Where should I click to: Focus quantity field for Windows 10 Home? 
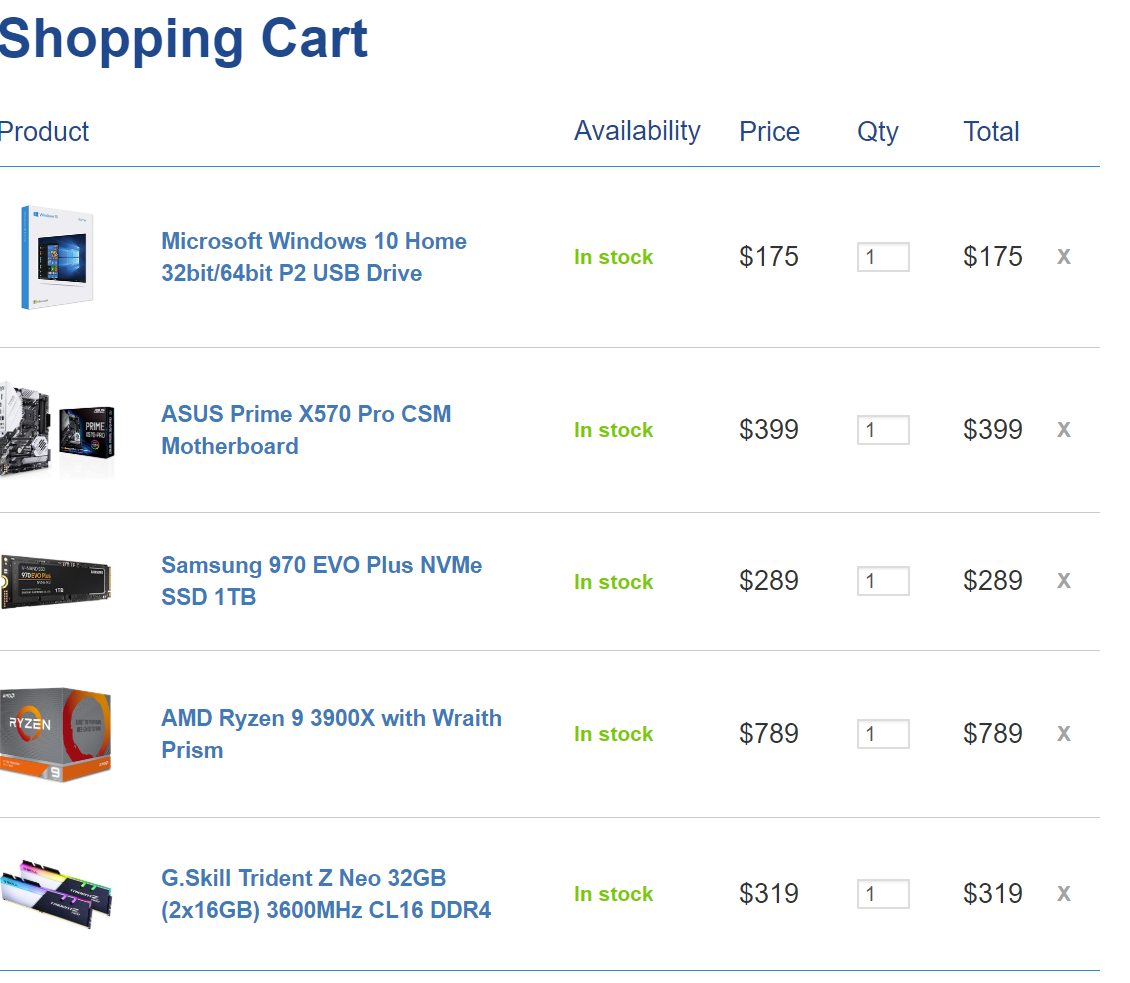point(883,257)
